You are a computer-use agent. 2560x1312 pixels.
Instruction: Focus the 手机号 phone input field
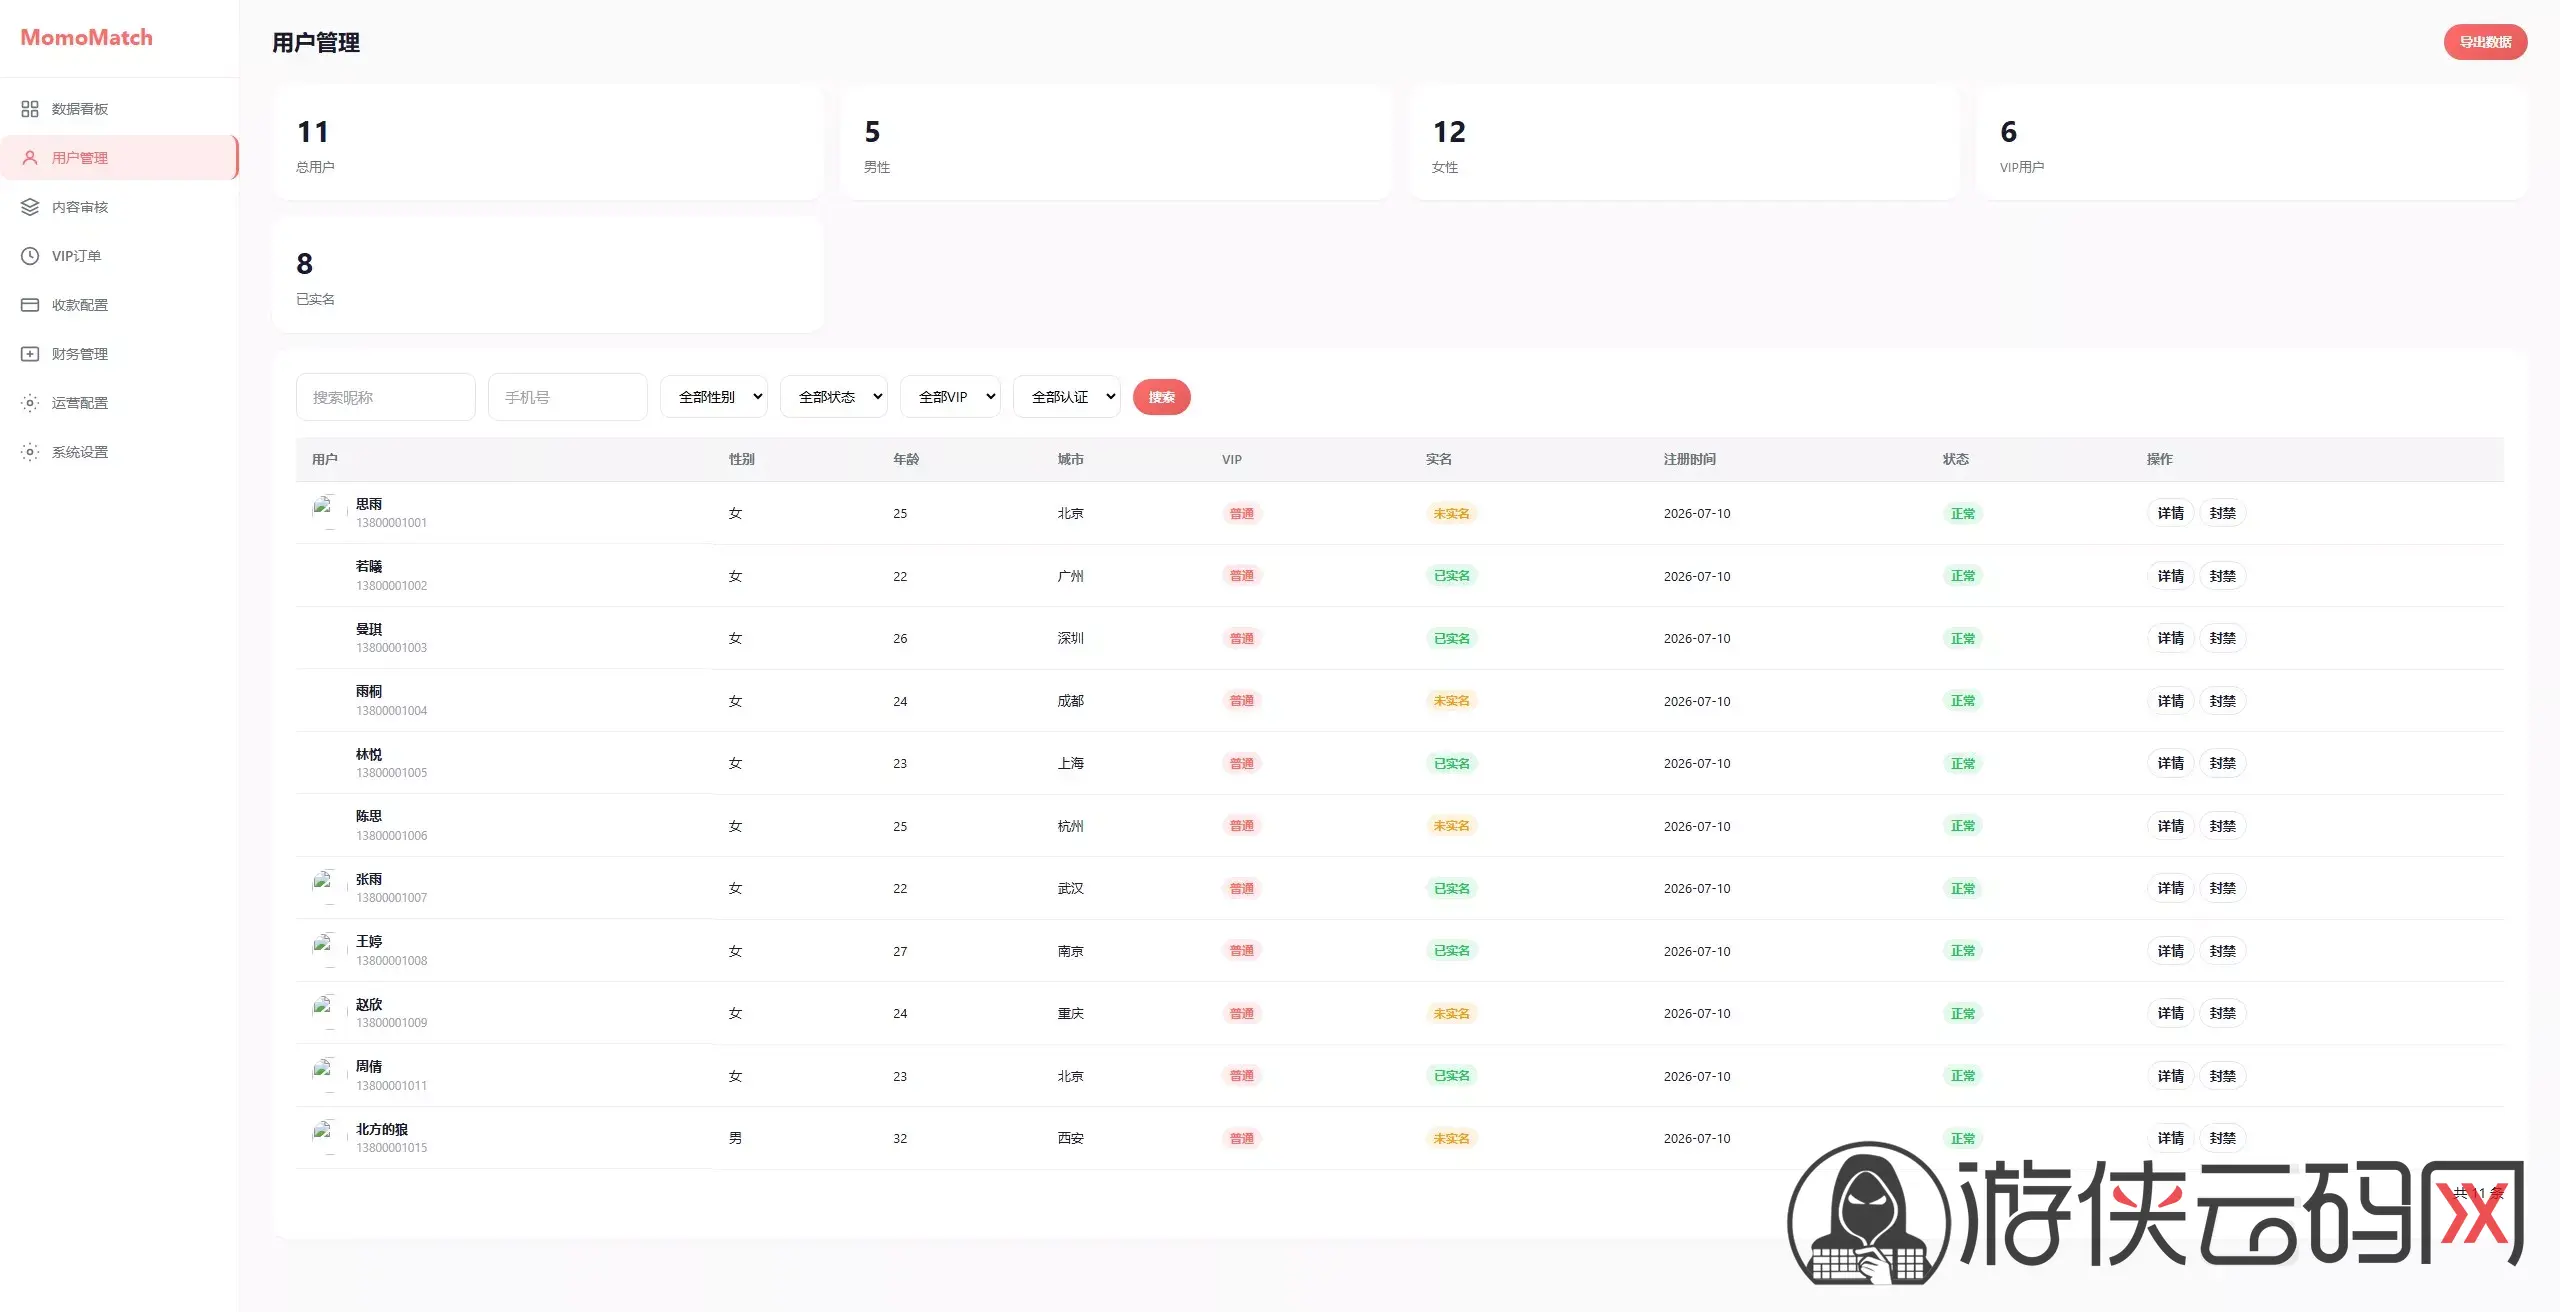pyautogui.click(x=567, y=397)
